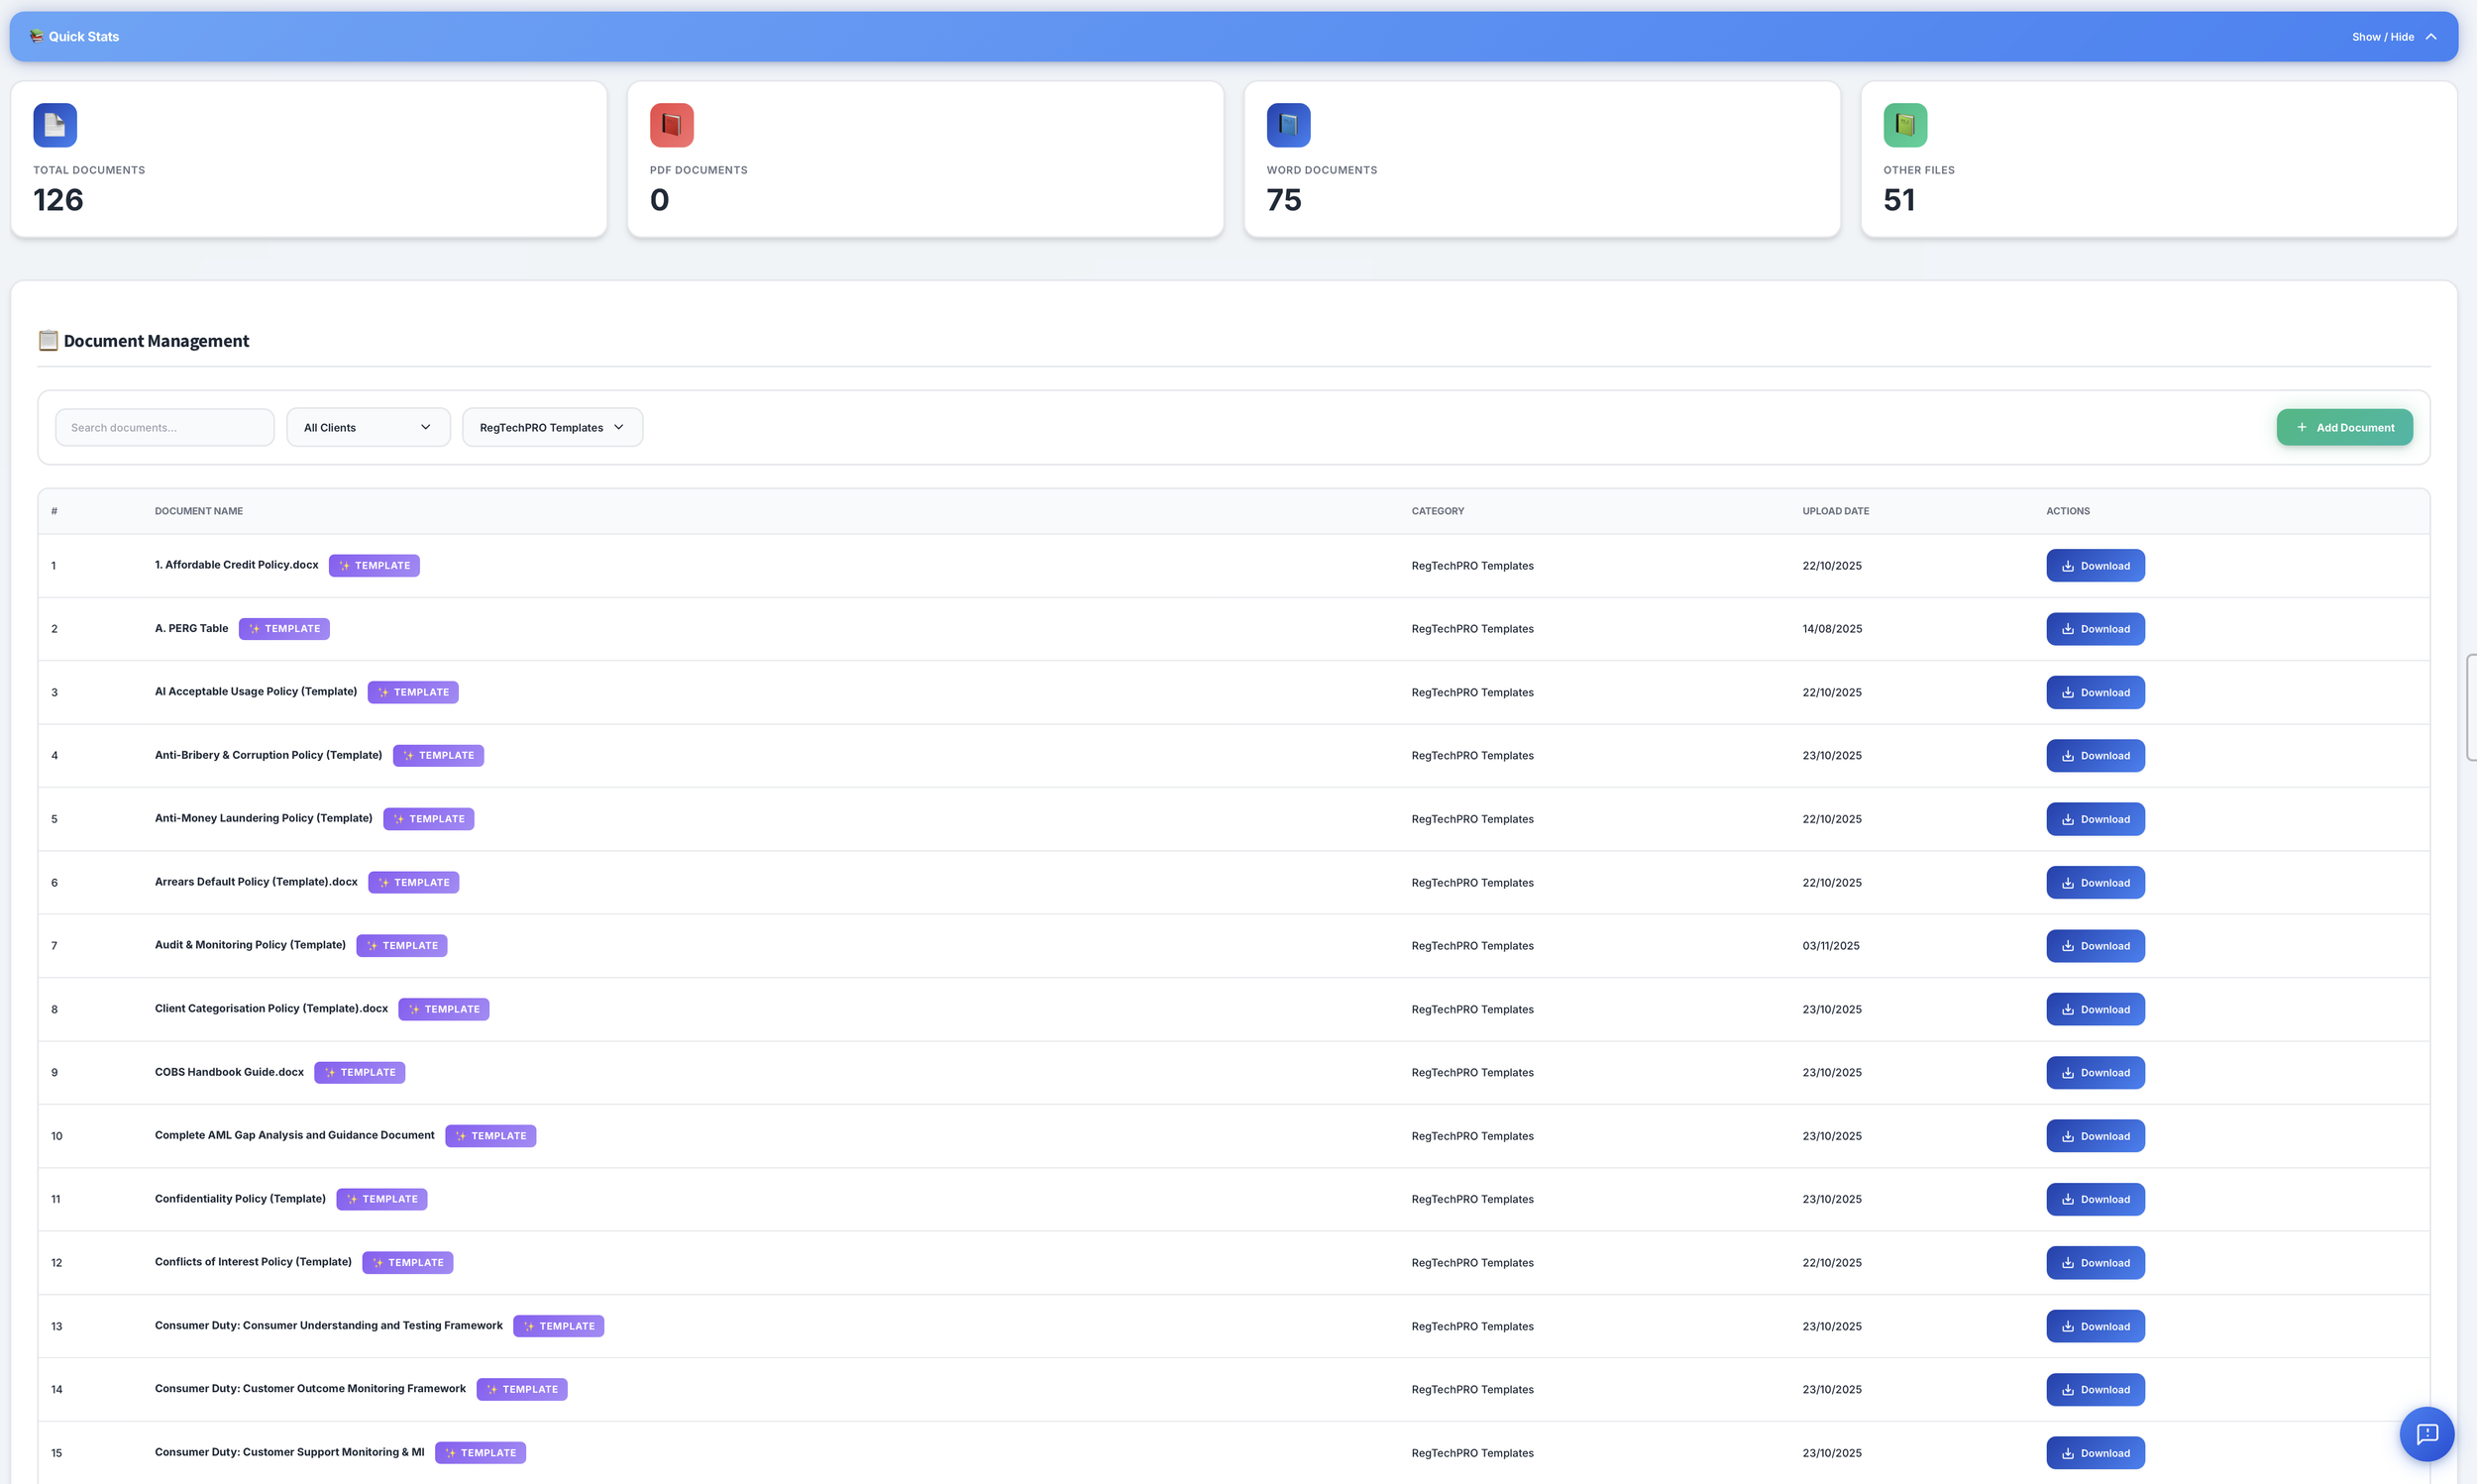Click TEMPLATE badge on A. PERG Table
This screenshot has width=2477, height=1484.
(x=284, y=629)
